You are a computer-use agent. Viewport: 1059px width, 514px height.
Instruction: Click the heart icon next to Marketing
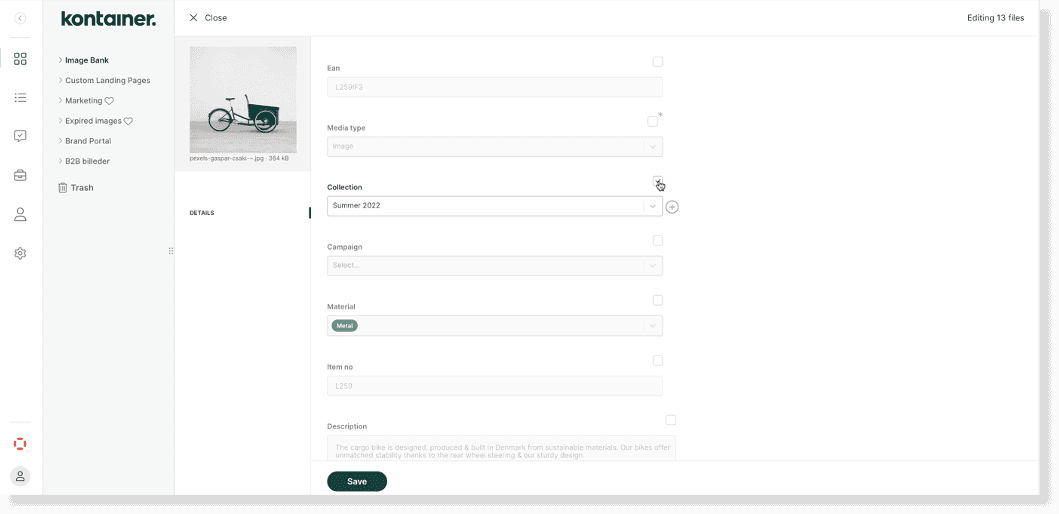click(x=109, y=101)
